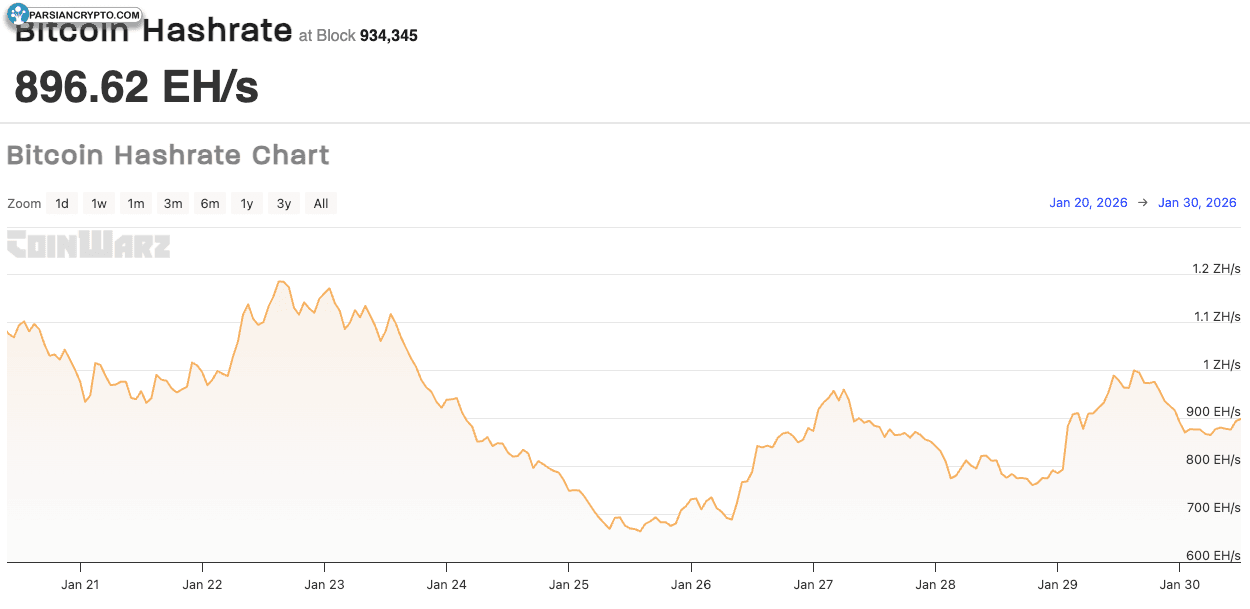
Task: Click the ParsianCrypto logo icon
Action: coord(19,14)
